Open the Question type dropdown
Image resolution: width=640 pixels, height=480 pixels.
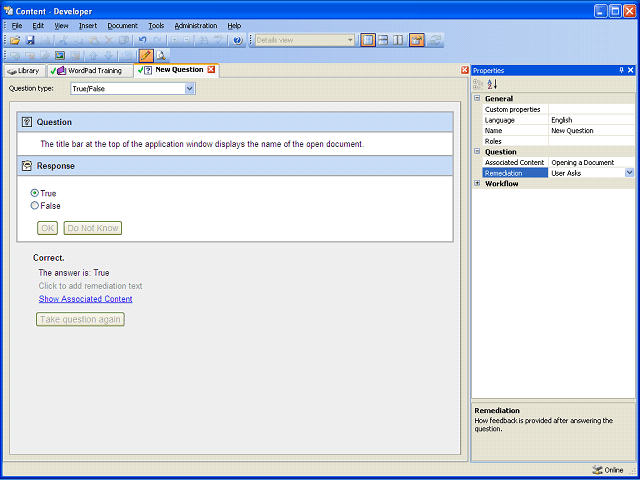coord(189,89)
